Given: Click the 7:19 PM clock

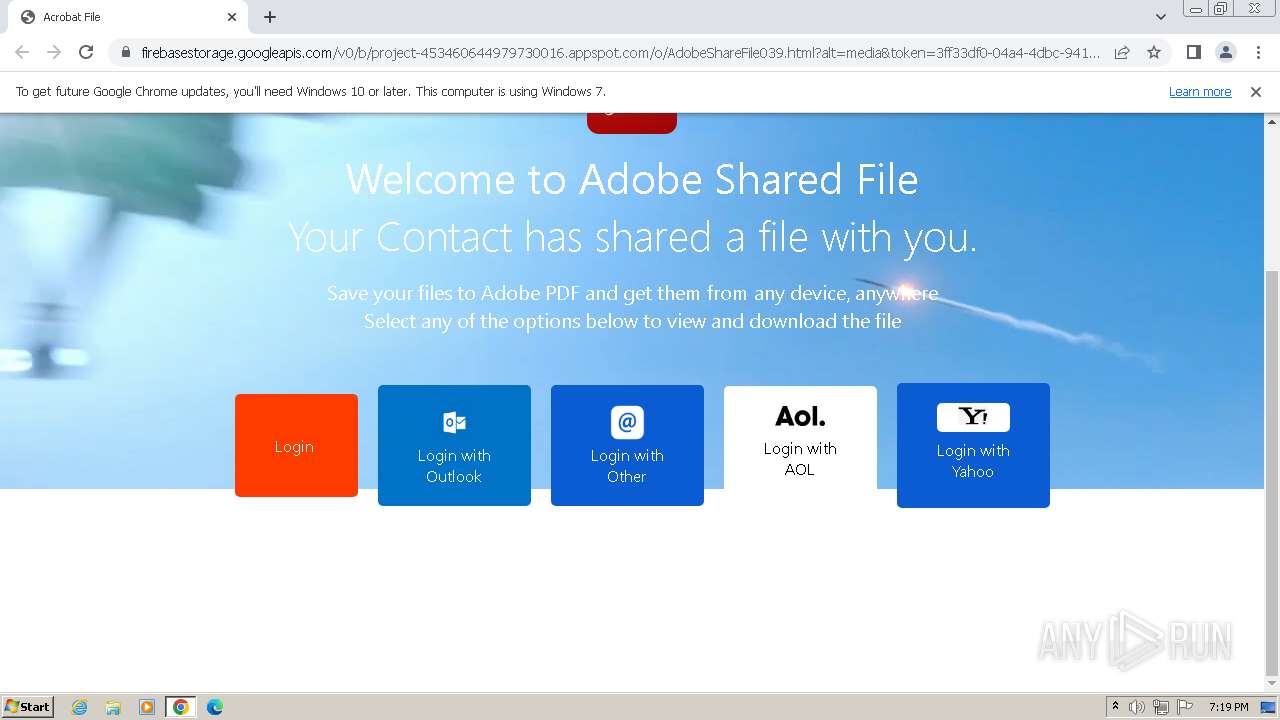Looking at the screenshot, I should 1228,707.
